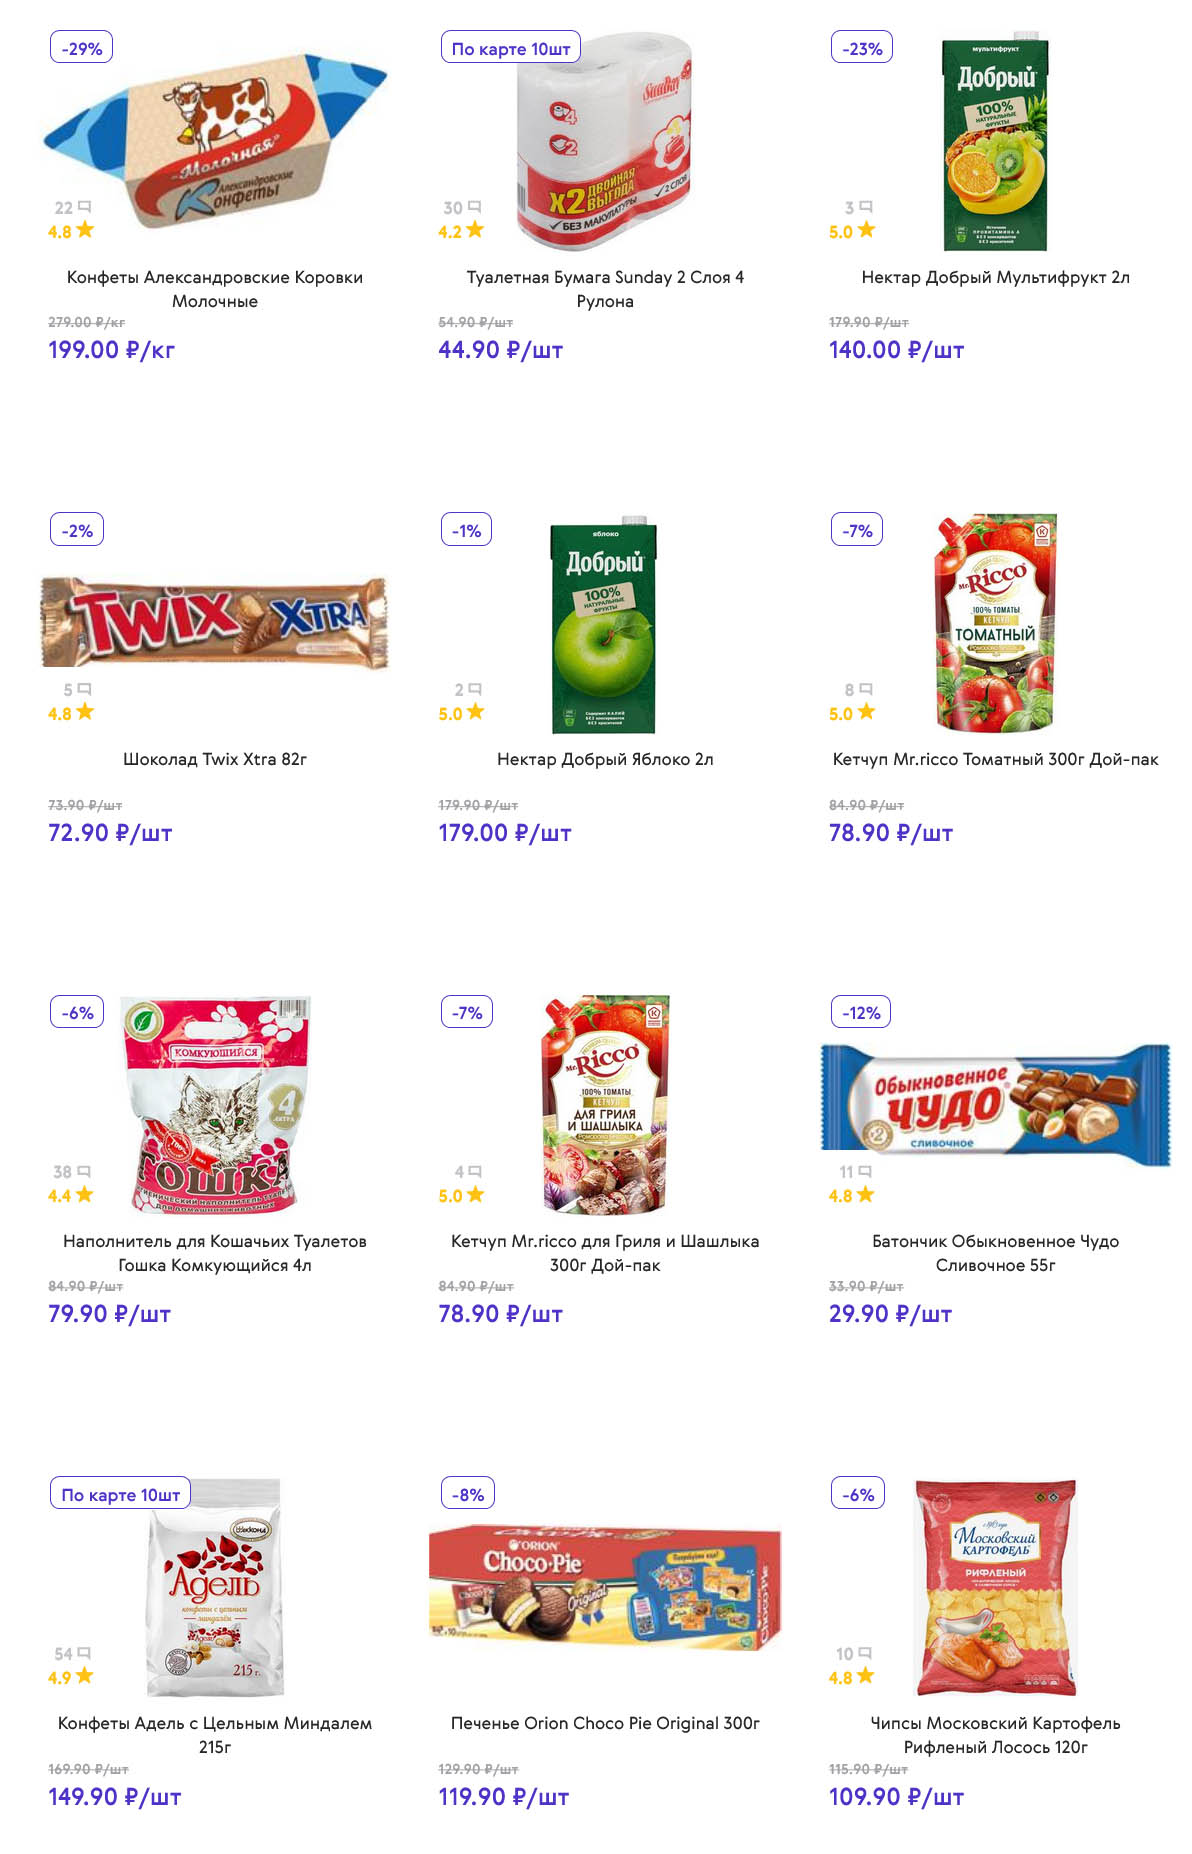The width and height of the screenshot is (1192, 1854).
Task: Click the 109.90 ₽/шт price of the Московский Картофель chips
Action: (x=896, y=1797)
